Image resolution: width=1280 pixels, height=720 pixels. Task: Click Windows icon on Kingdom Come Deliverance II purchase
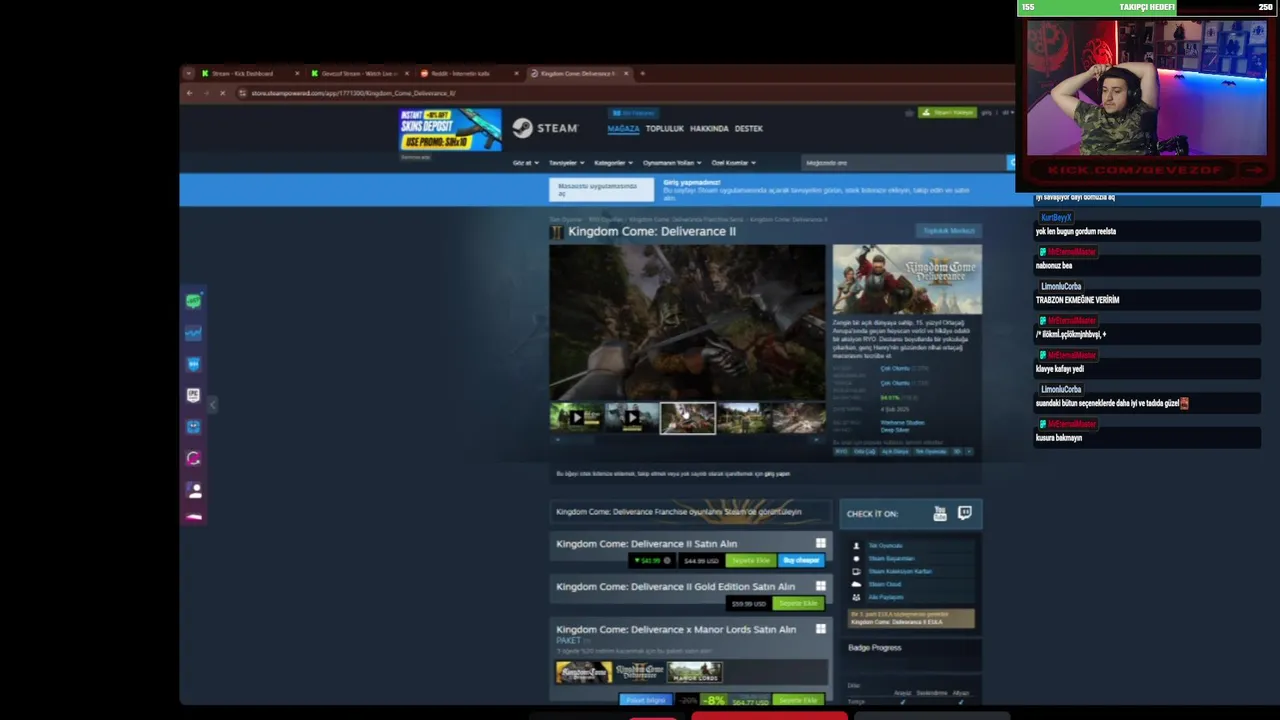(x=820, y=543)
